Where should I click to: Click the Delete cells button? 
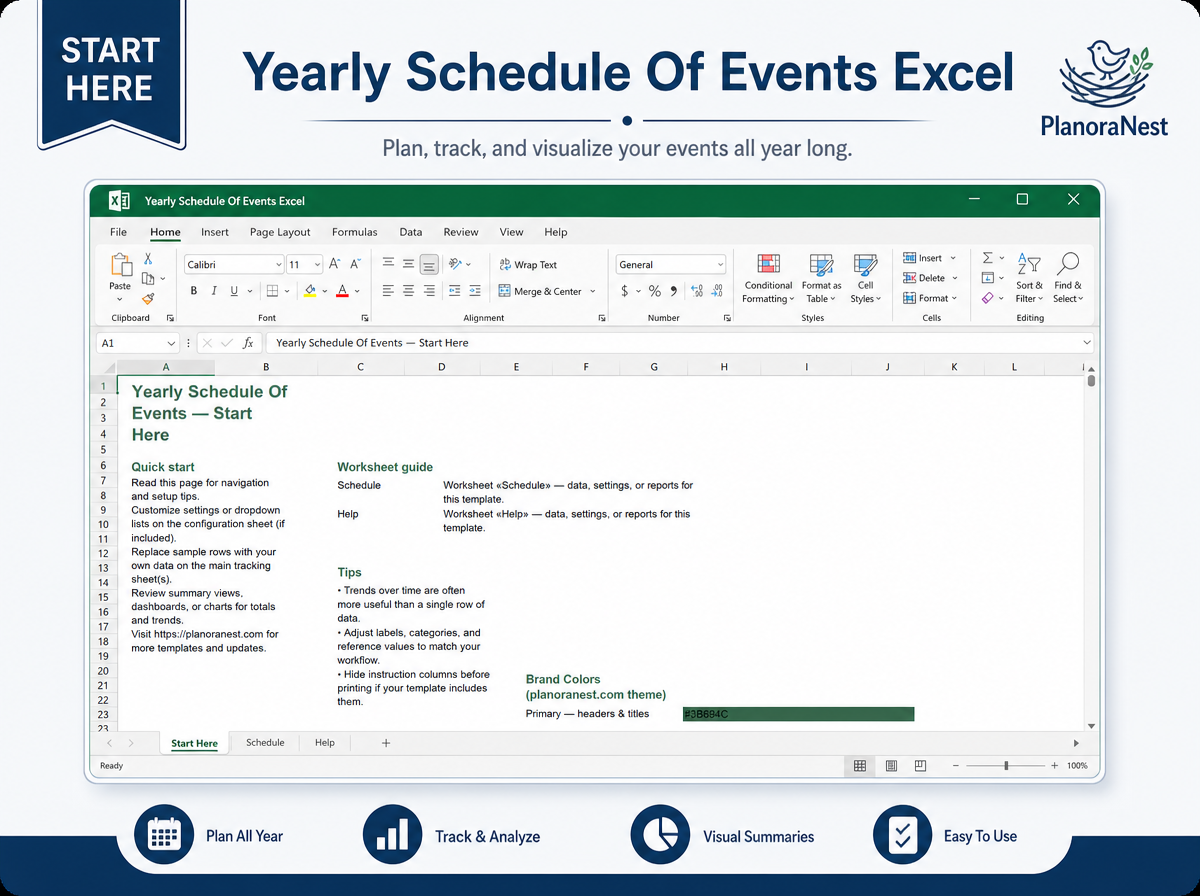click(930, 278)
